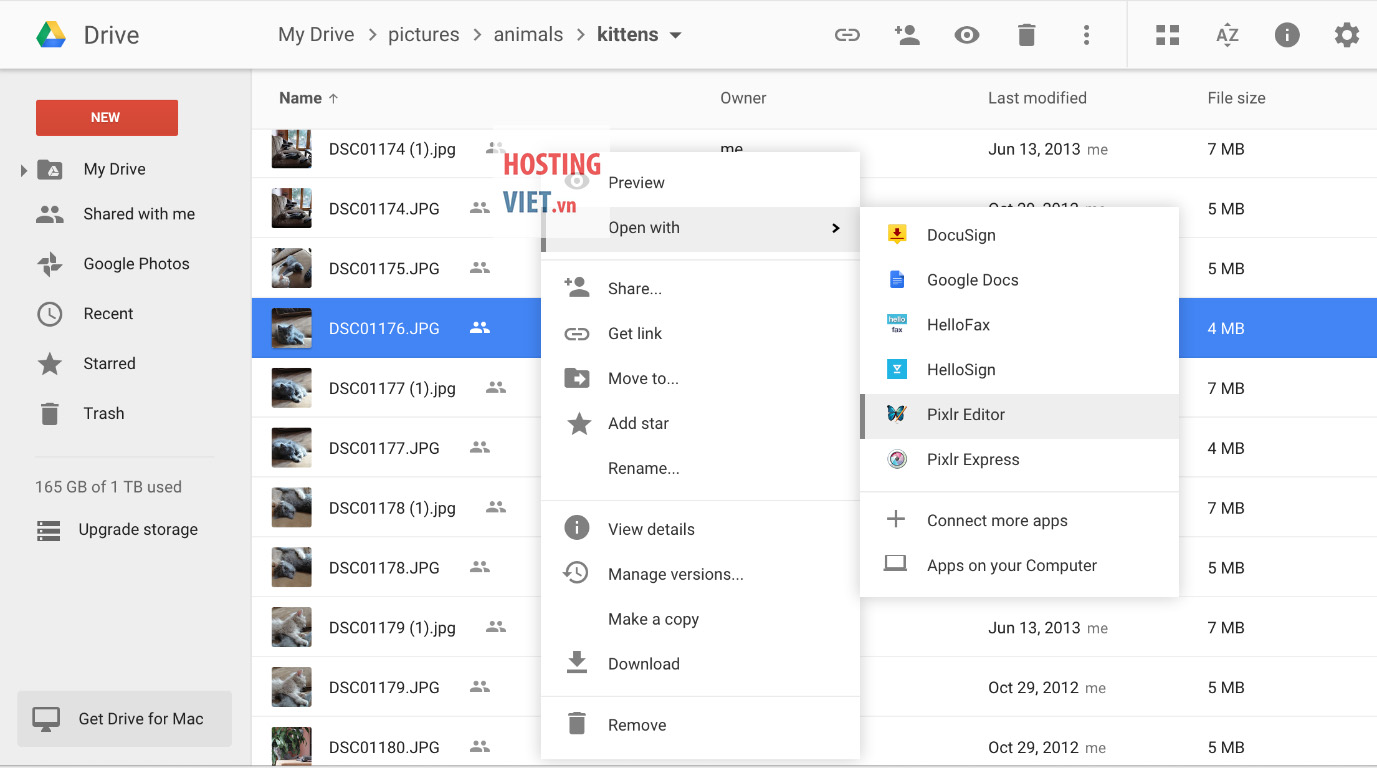Select Get link in context menu
Screen dimensions: 1377x768
pyautogui.click(x=700, y=334)
